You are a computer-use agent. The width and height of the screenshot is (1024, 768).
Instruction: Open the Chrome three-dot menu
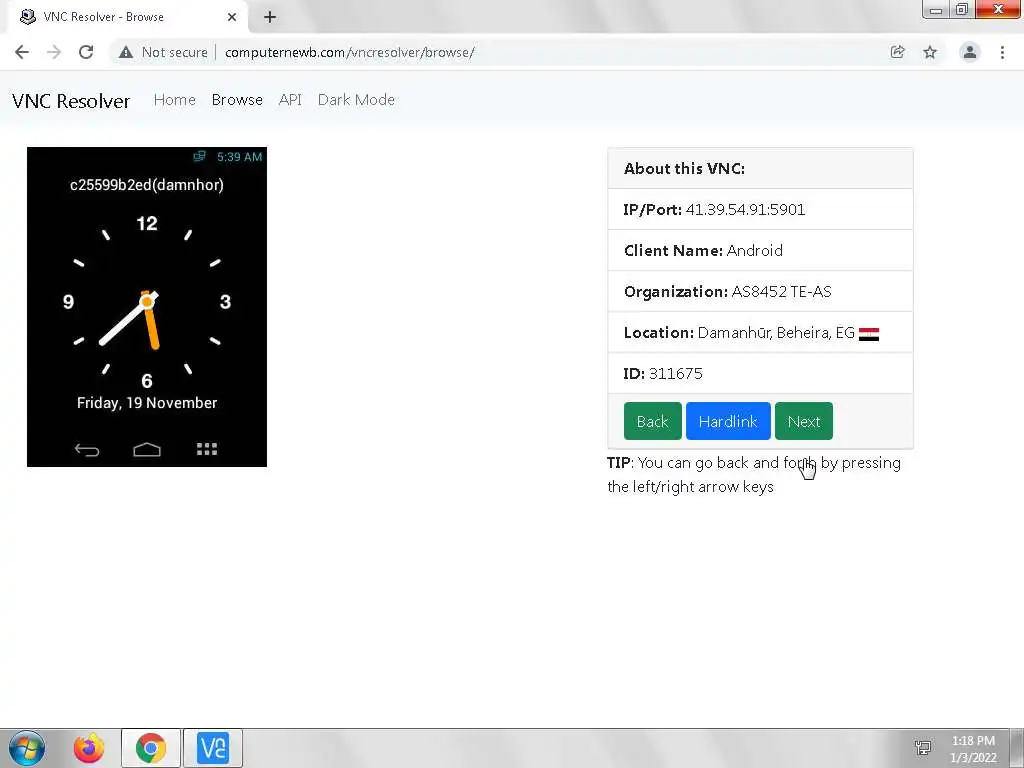pos(1002,52)
